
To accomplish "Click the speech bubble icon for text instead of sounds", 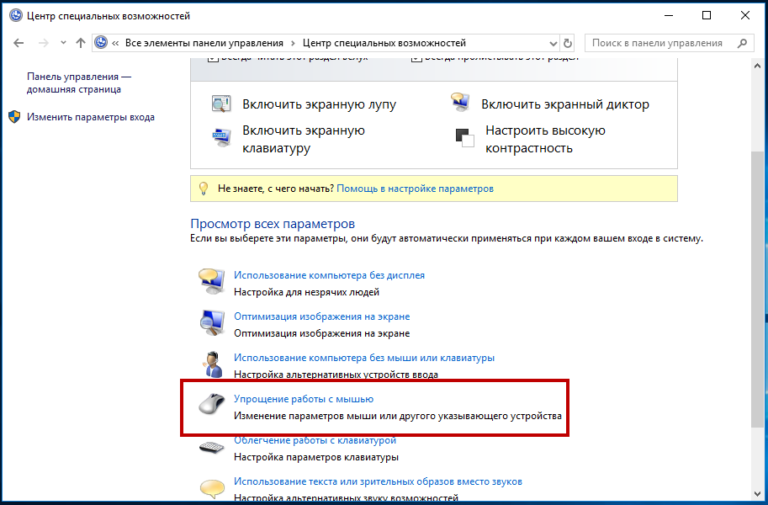I will pyautogui.click(x=212, y=487).
